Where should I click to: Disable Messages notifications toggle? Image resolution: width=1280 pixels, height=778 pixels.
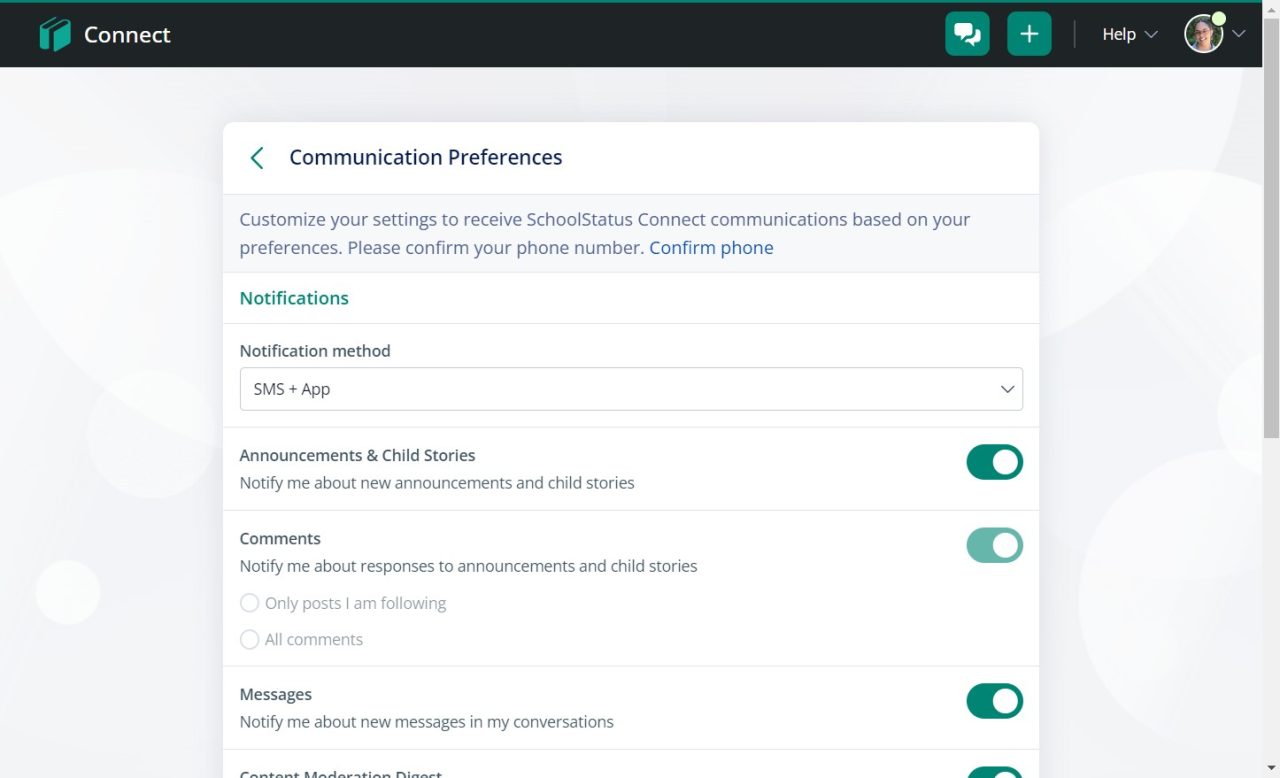[x=994, y=701]
